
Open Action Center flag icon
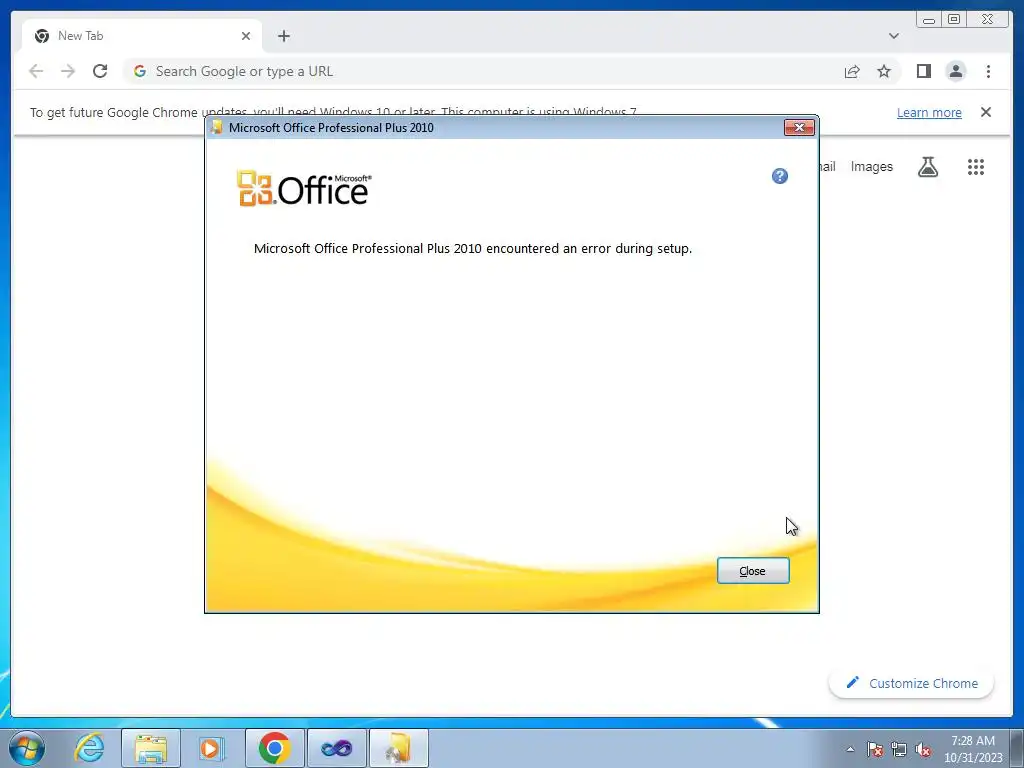(x=875, y=749)
